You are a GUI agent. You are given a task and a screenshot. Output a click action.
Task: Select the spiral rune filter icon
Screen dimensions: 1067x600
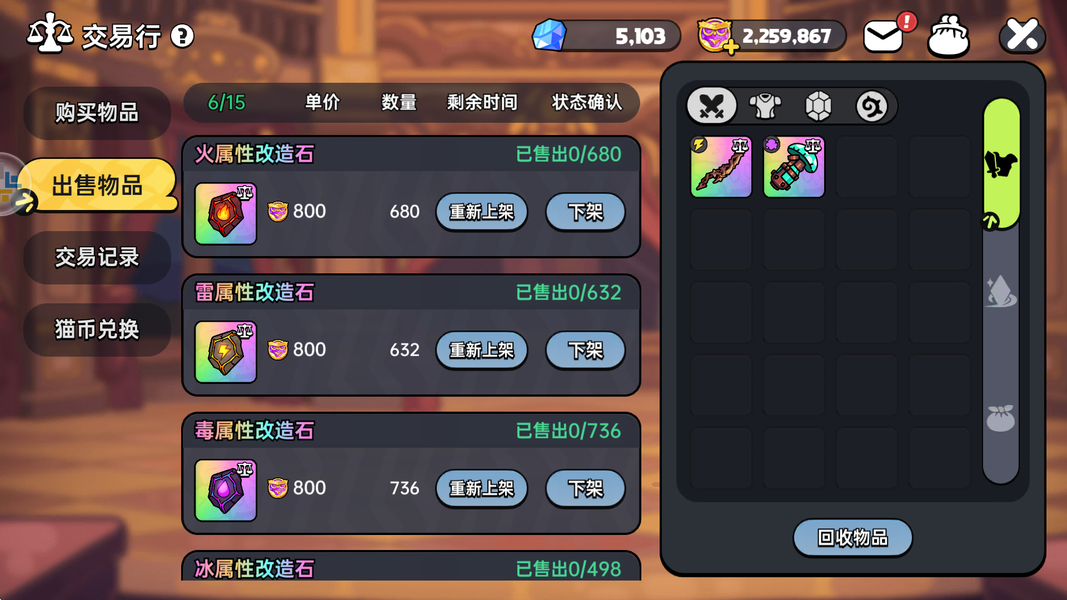coord(871,106)
